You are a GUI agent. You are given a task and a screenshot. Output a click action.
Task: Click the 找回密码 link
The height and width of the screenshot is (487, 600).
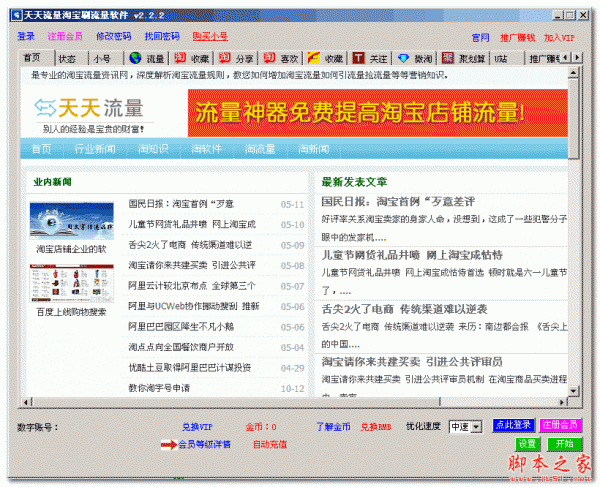pos(162,36)
